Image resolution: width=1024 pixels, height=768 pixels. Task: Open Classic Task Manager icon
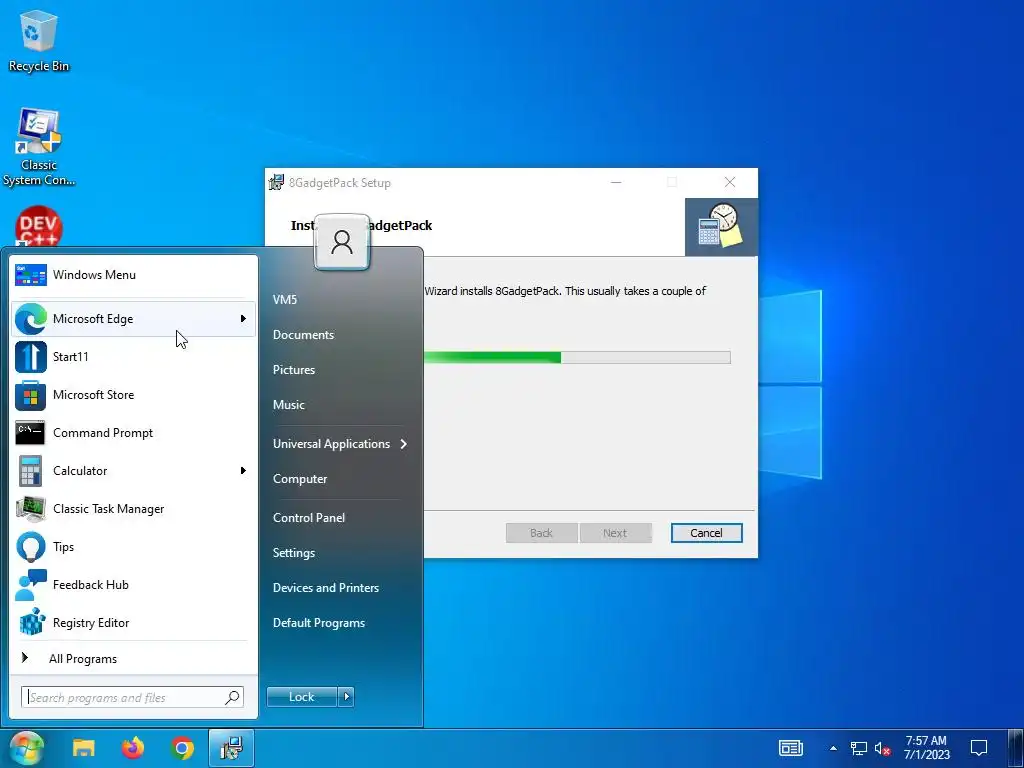31,509
